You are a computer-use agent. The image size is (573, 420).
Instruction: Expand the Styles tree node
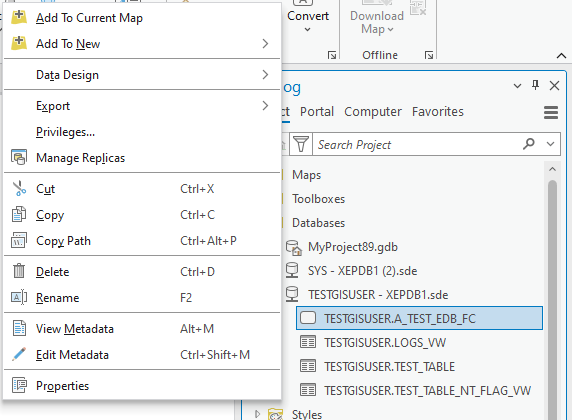257,413
